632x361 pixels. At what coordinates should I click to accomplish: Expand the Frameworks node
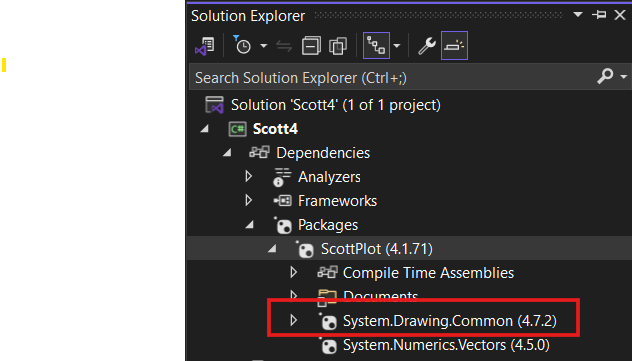(x=249, y=201)
